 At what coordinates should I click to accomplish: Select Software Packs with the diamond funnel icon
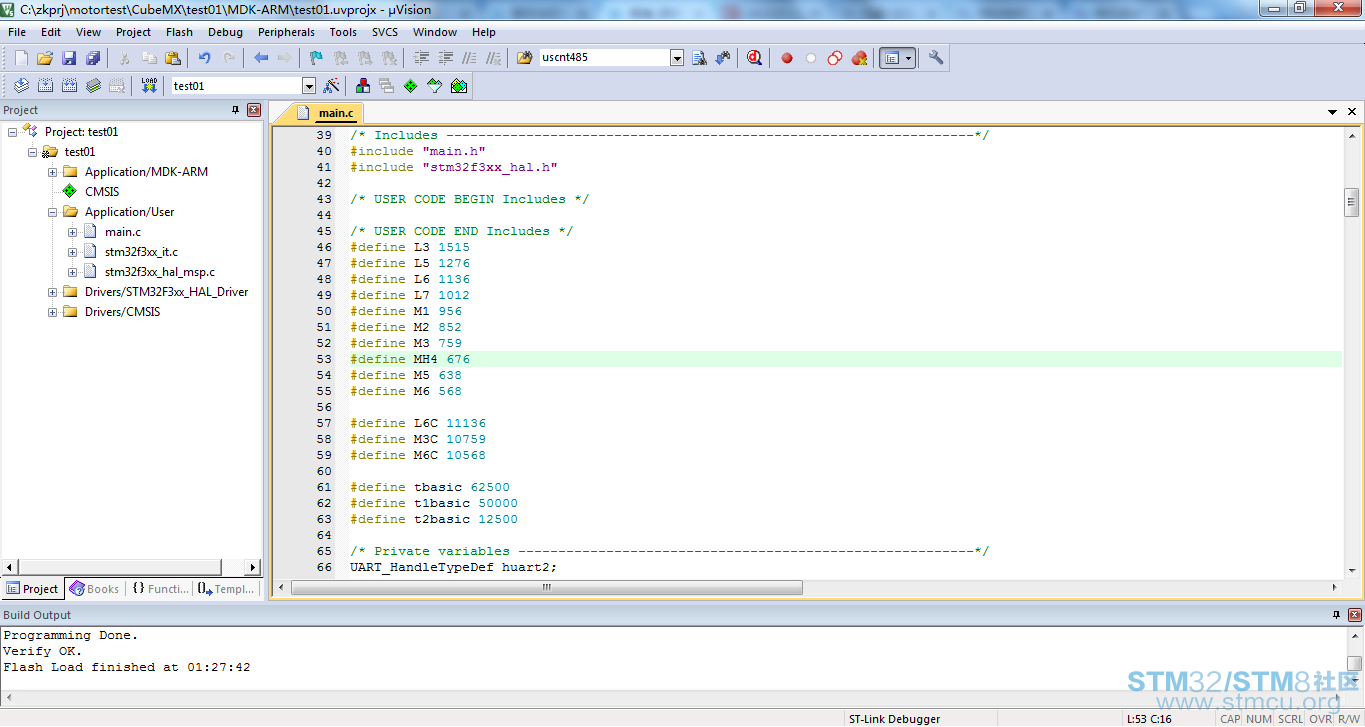435,86
